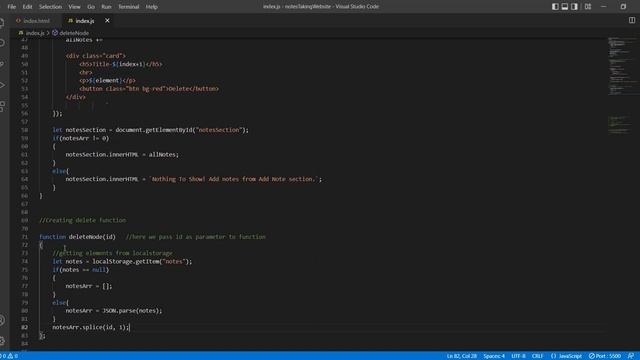Image resolution: width=640 pixels, height=360 pixels.
Task: Click the '<button class="btn bg-red">' line
Action: tap(149, 89)
